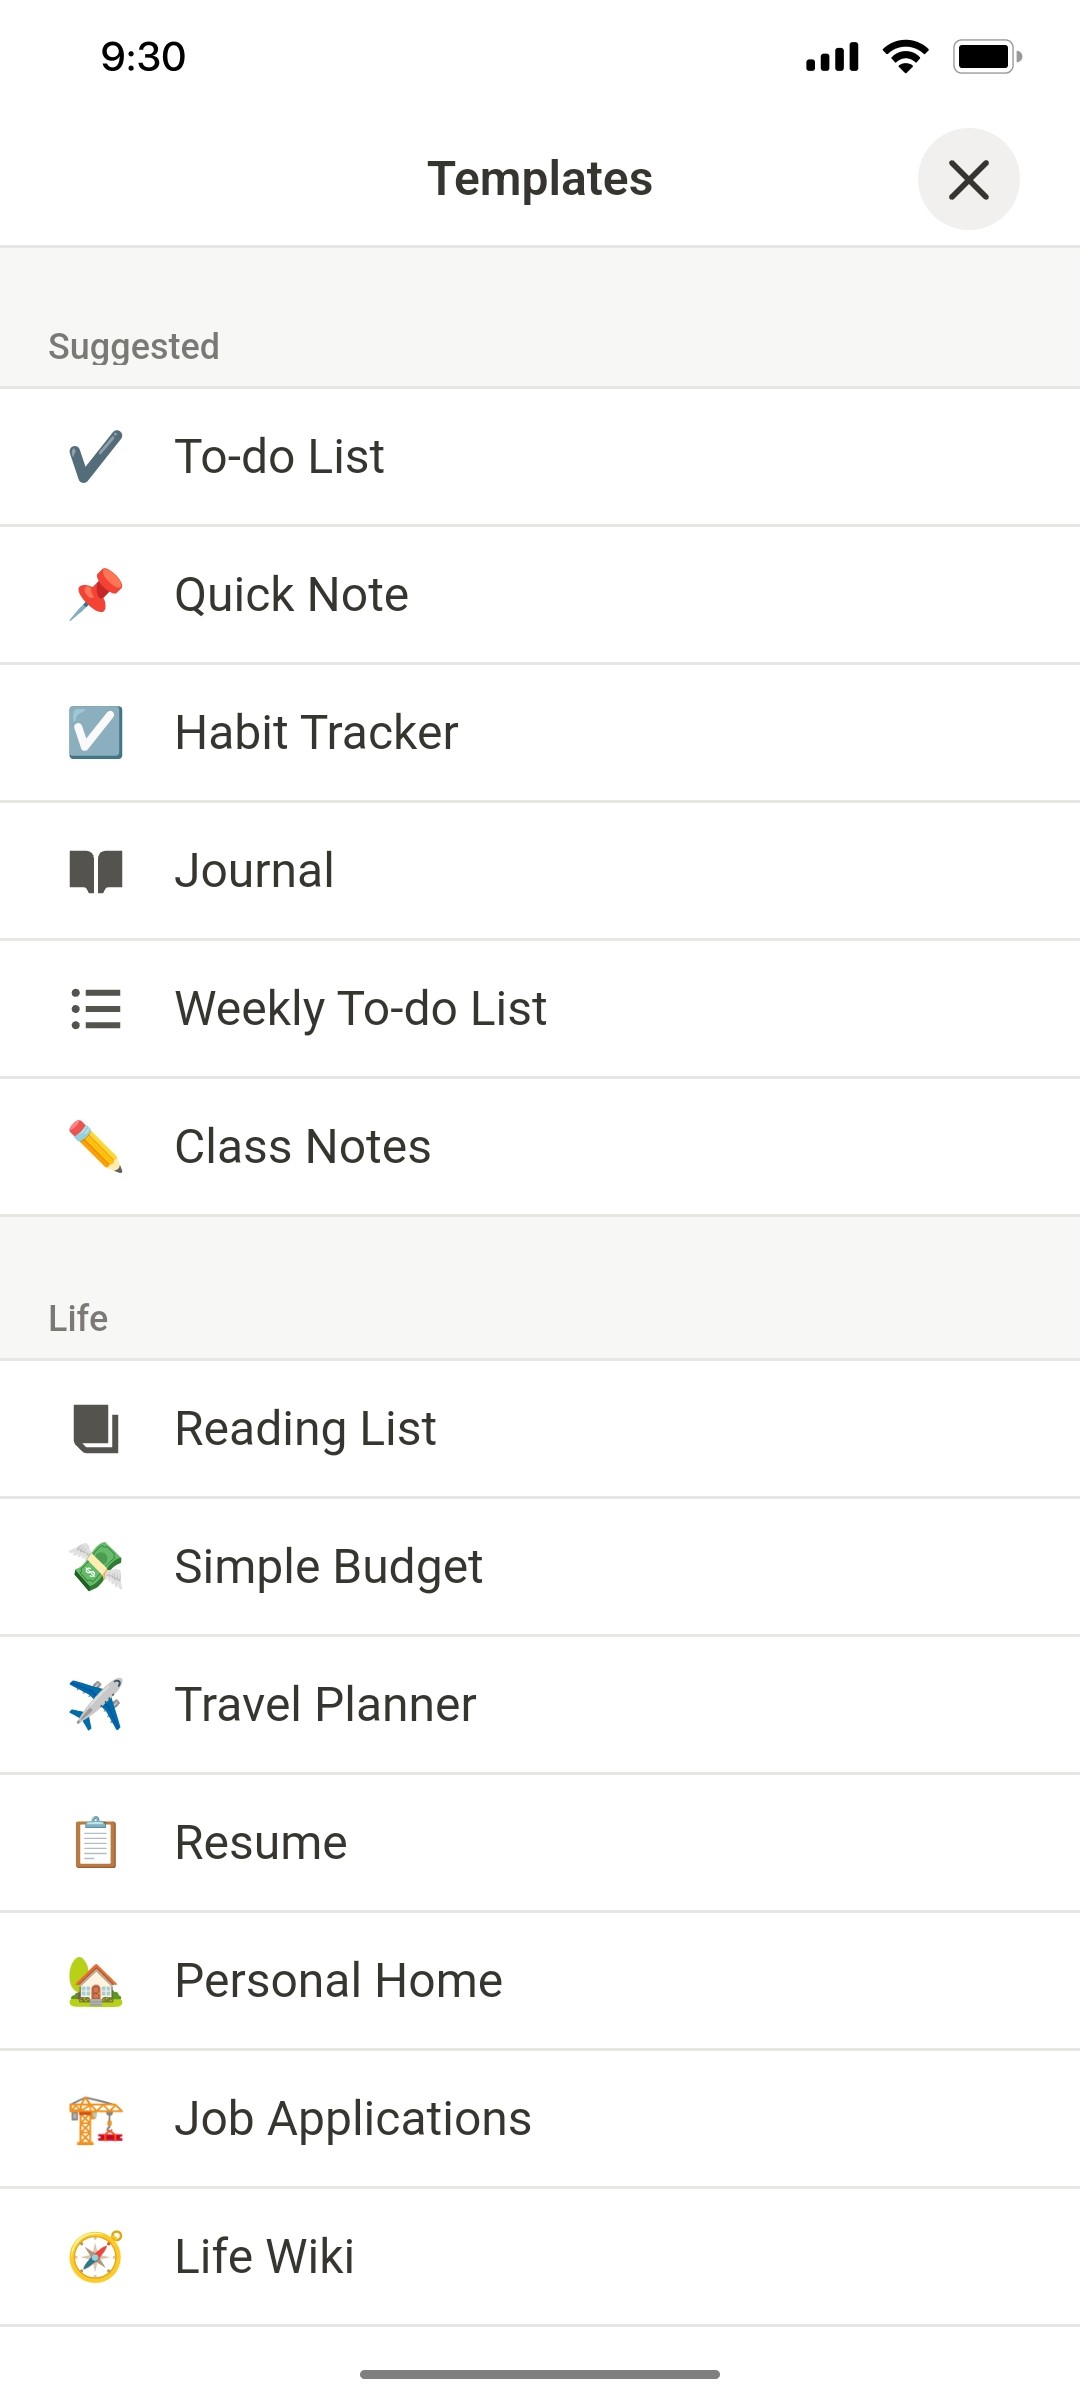Tap the red pushpin icon for Quick Note
Screen dimensions: 1080x2400
[95, 593]
